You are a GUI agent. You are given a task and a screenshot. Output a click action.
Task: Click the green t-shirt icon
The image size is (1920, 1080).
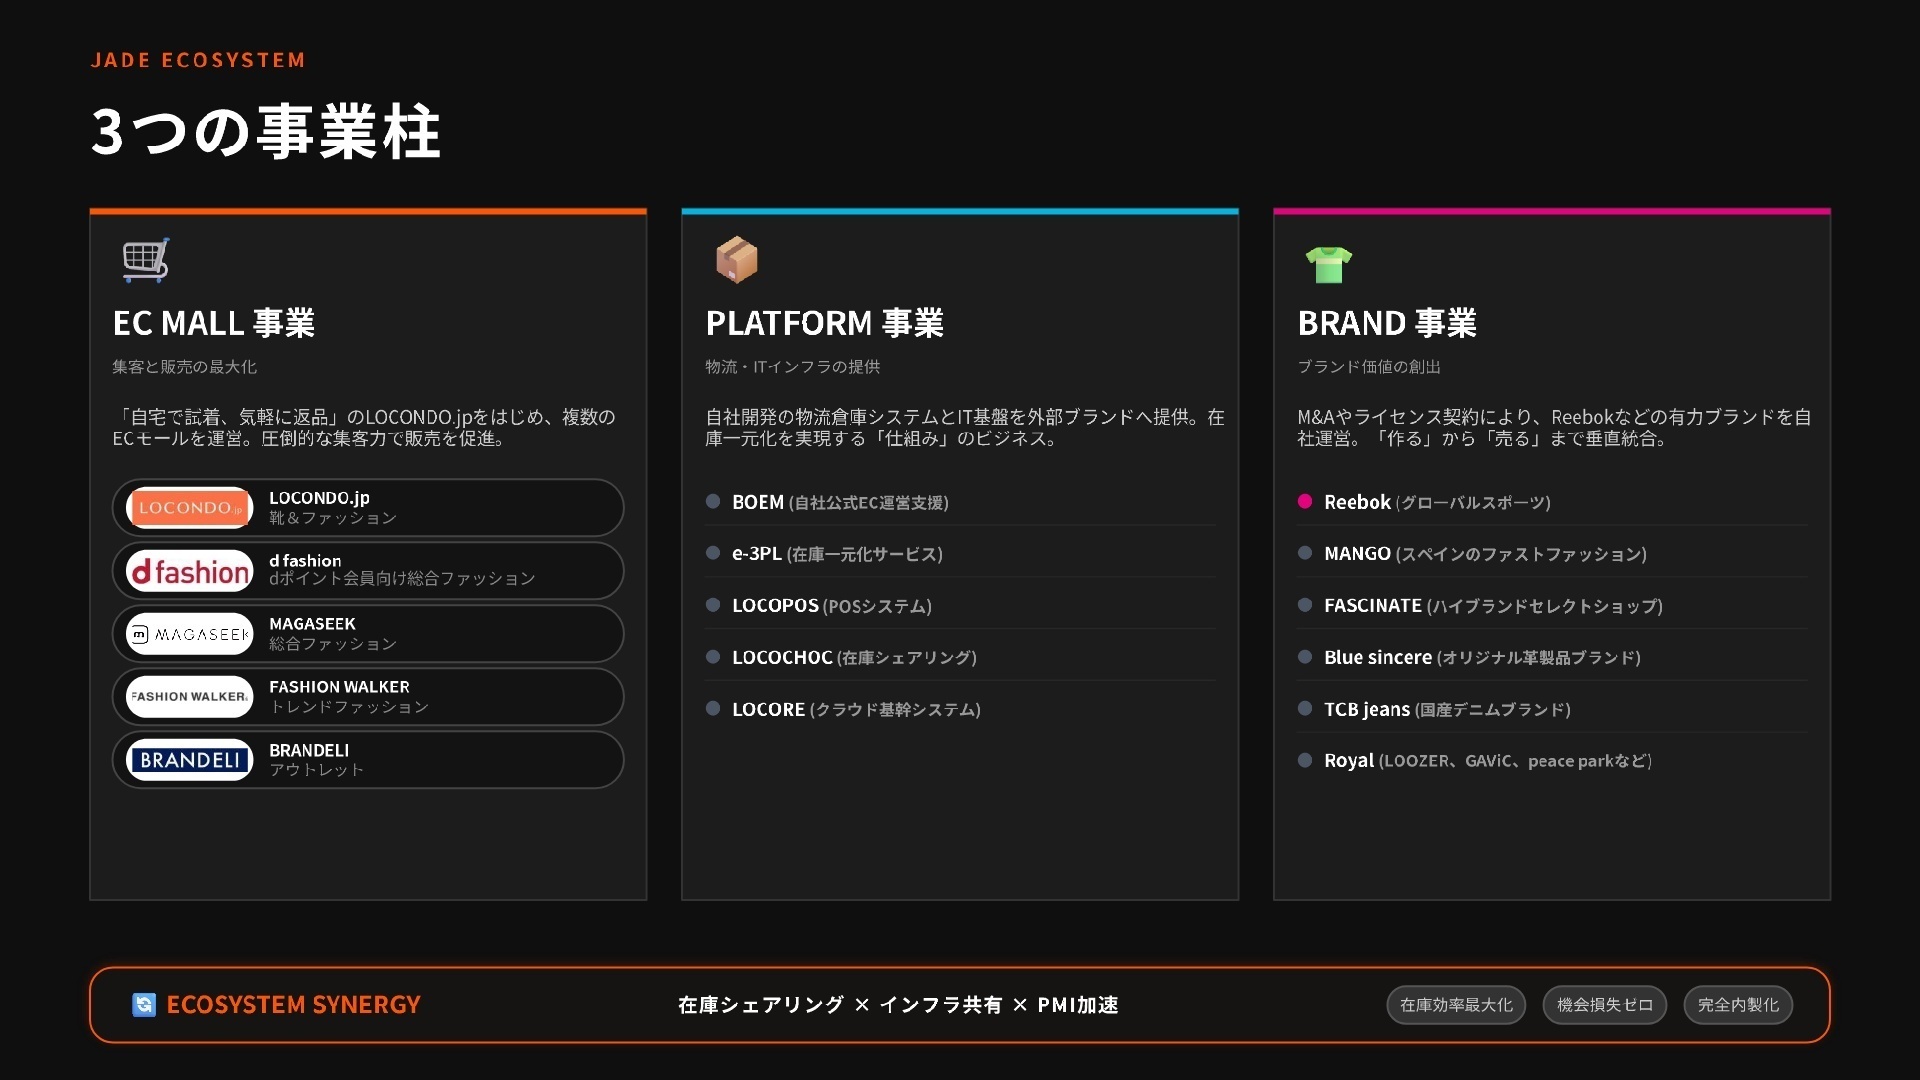coord(1329,264)
